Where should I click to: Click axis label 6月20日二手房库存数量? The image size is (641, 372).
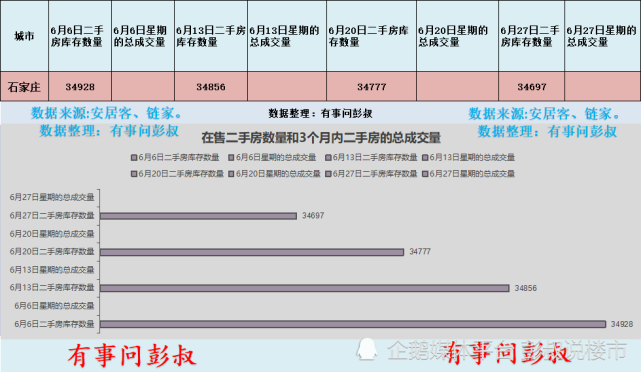[52, 251]
